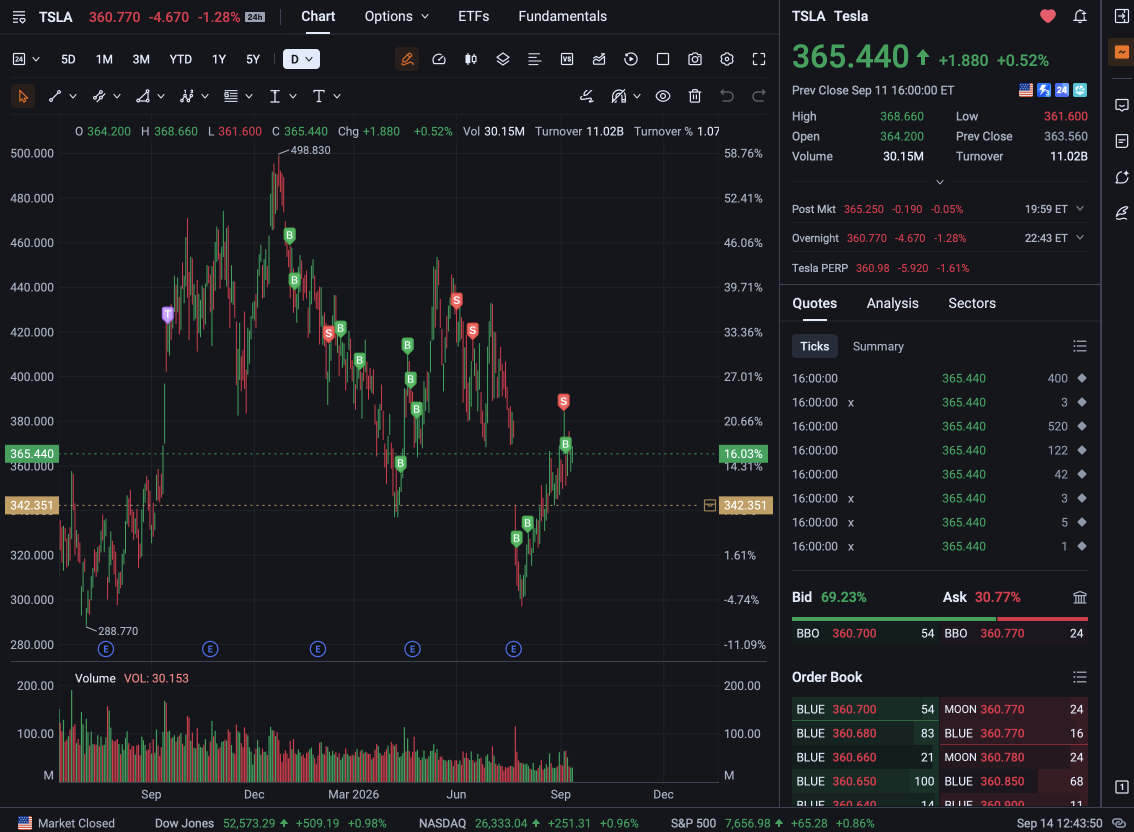This screenshot has width=1134, height=832.
Task: Redo last drawing action
Action: [x=759, y=96]
